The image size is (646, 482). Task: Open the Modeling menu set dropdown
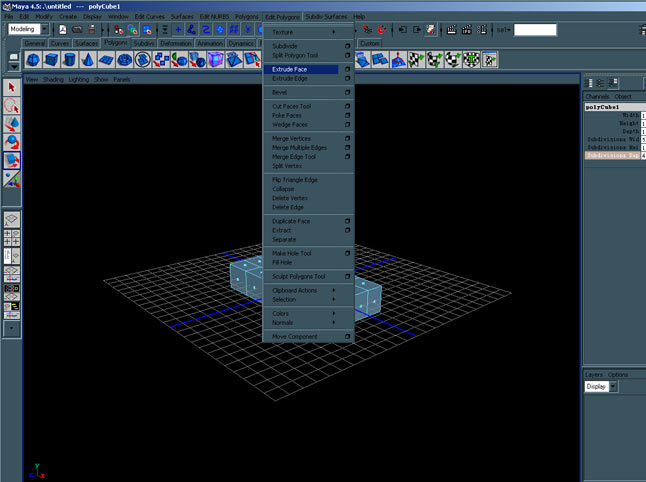pyautogui.click(x=44, y=29)
